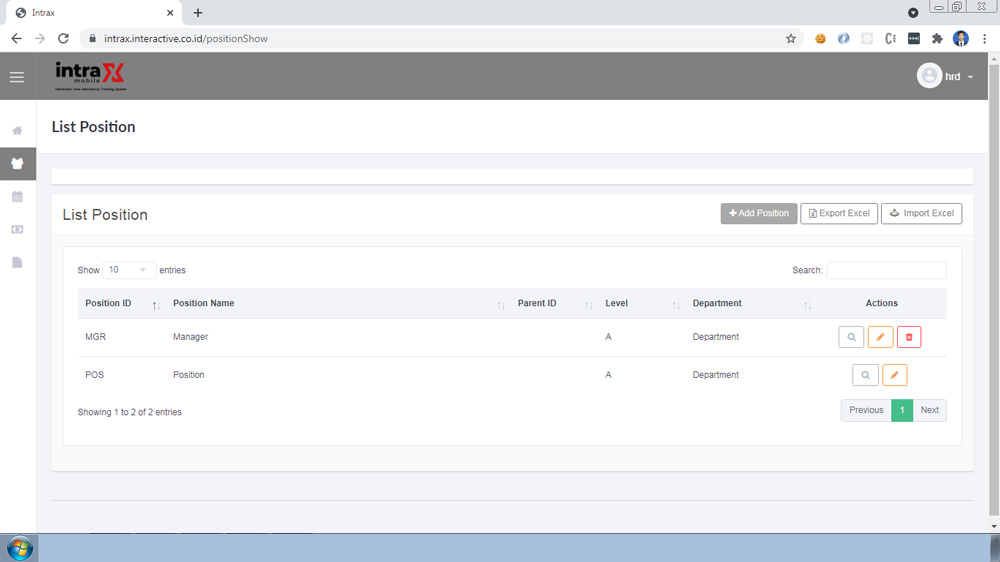Go to the home sidebar icon
This screenshot has width=1000, height=562.
click(x=17, y=131)
